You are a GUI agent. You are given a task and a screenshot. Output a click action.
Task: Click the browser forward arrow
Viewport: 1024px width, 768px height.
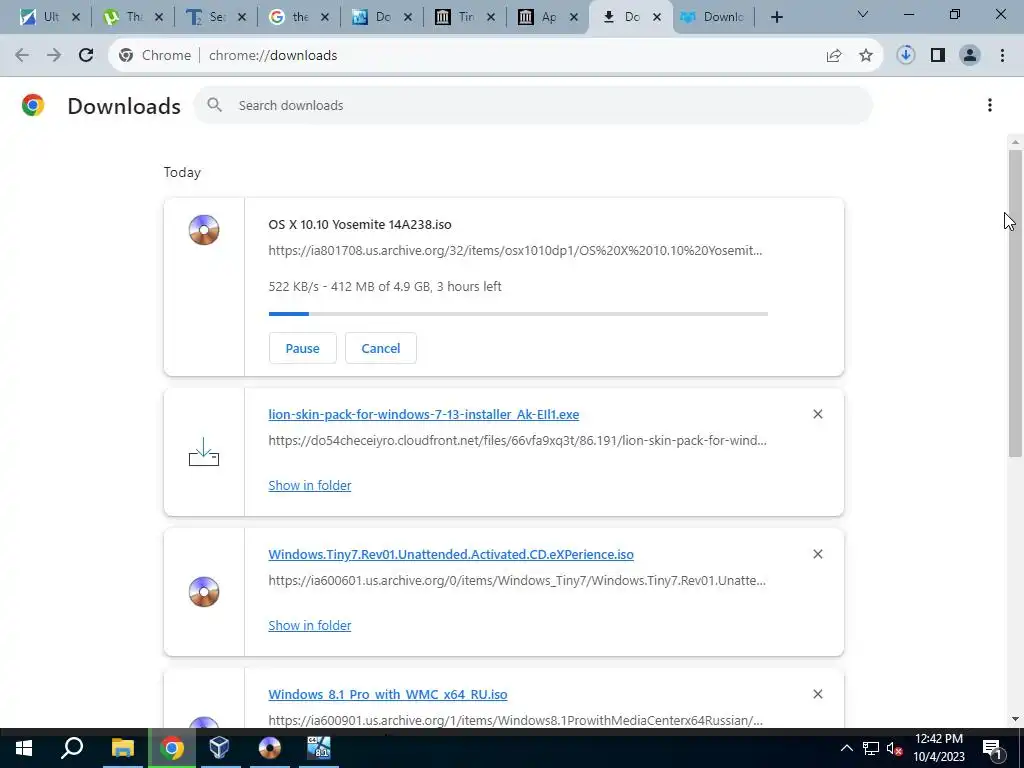(54, 56)
